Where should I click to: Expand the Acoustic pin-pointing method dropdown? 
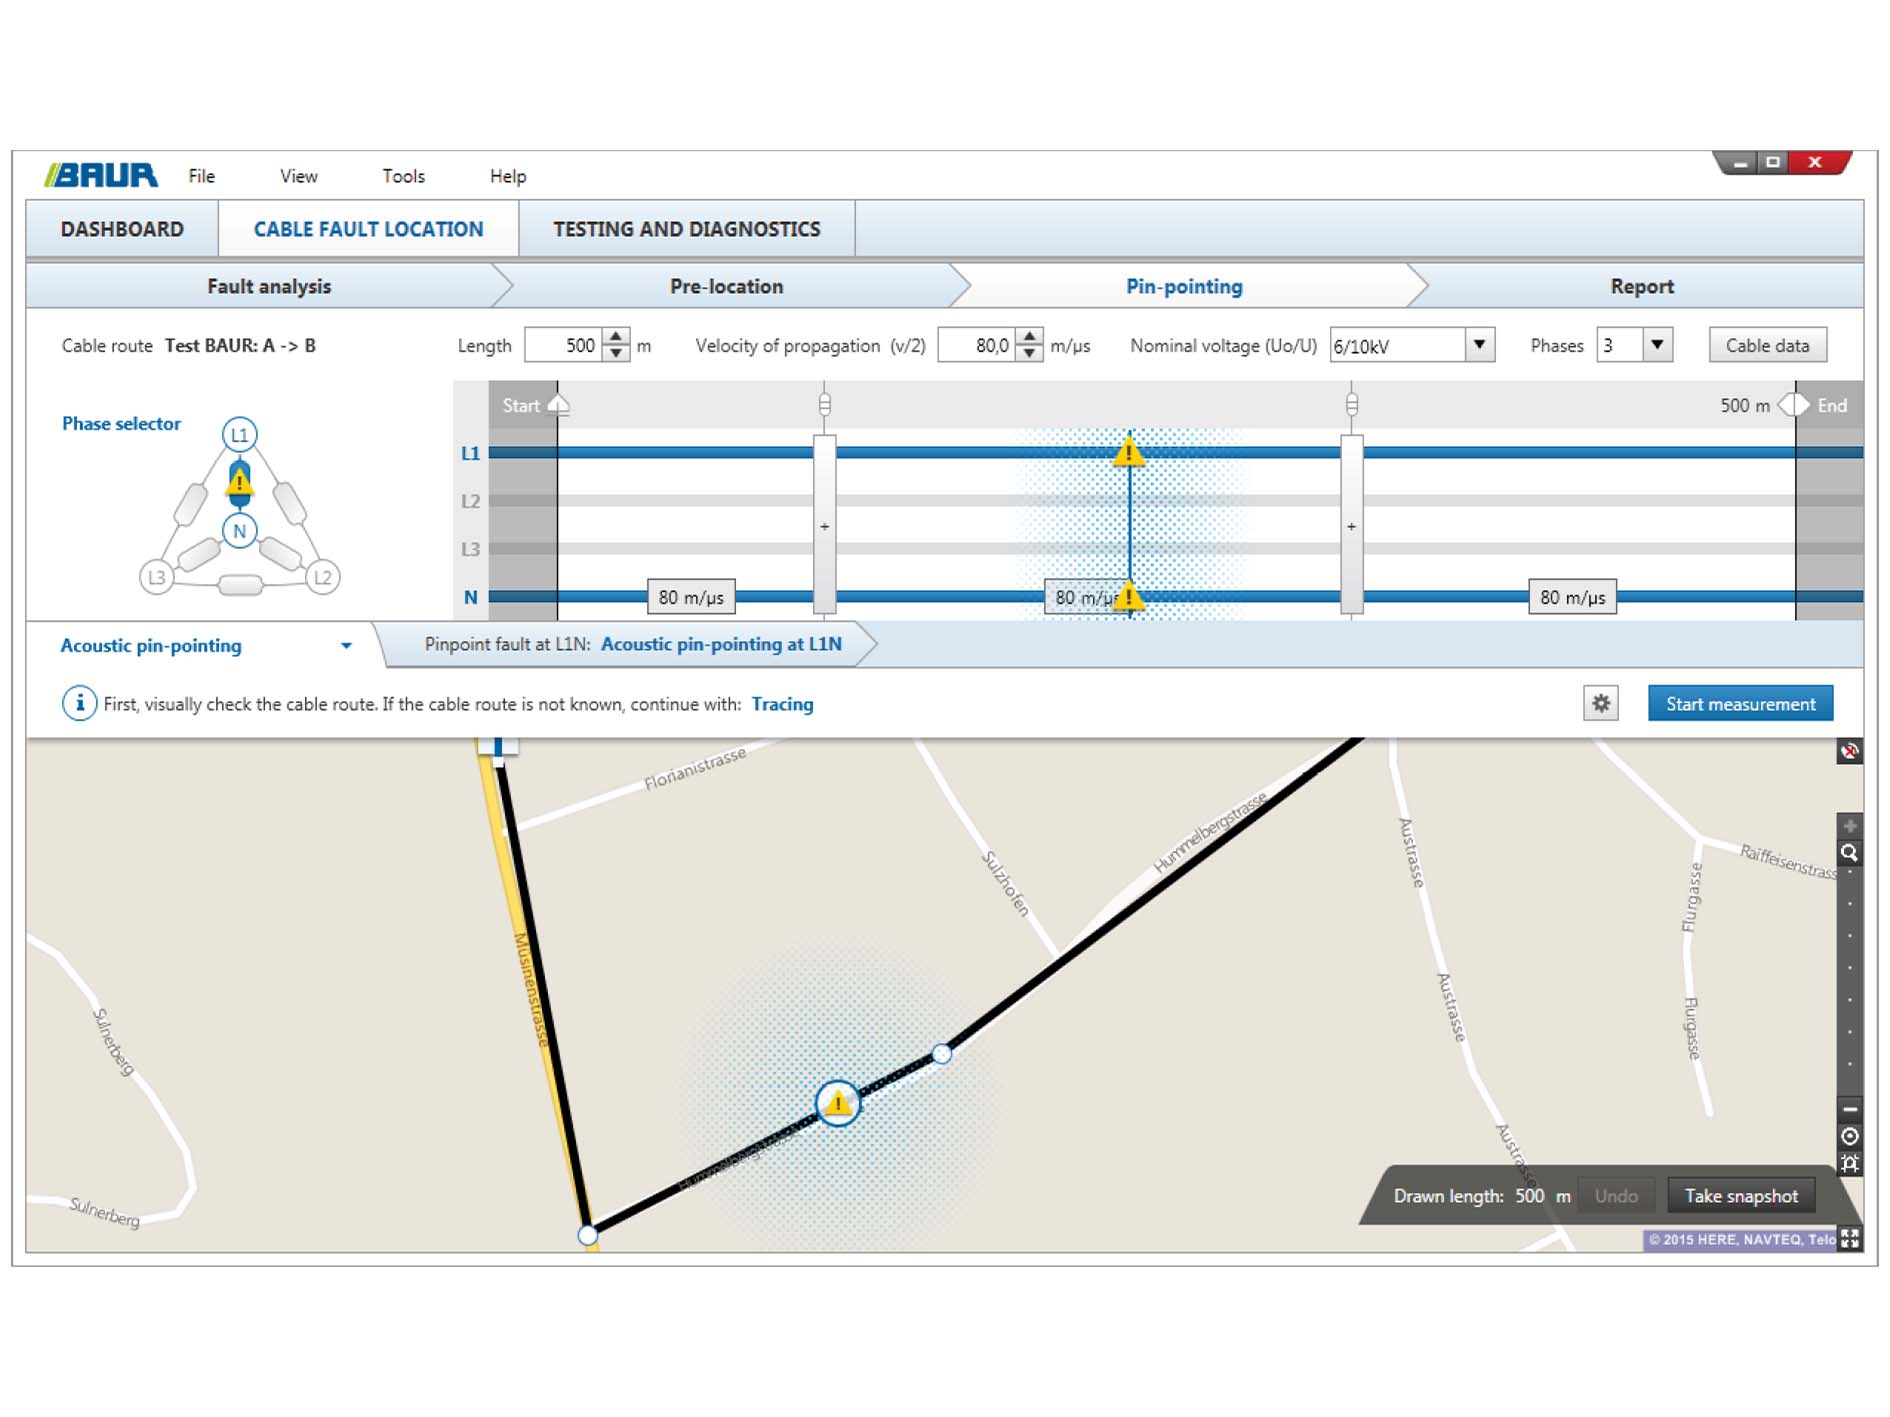[x=346, y=646]
